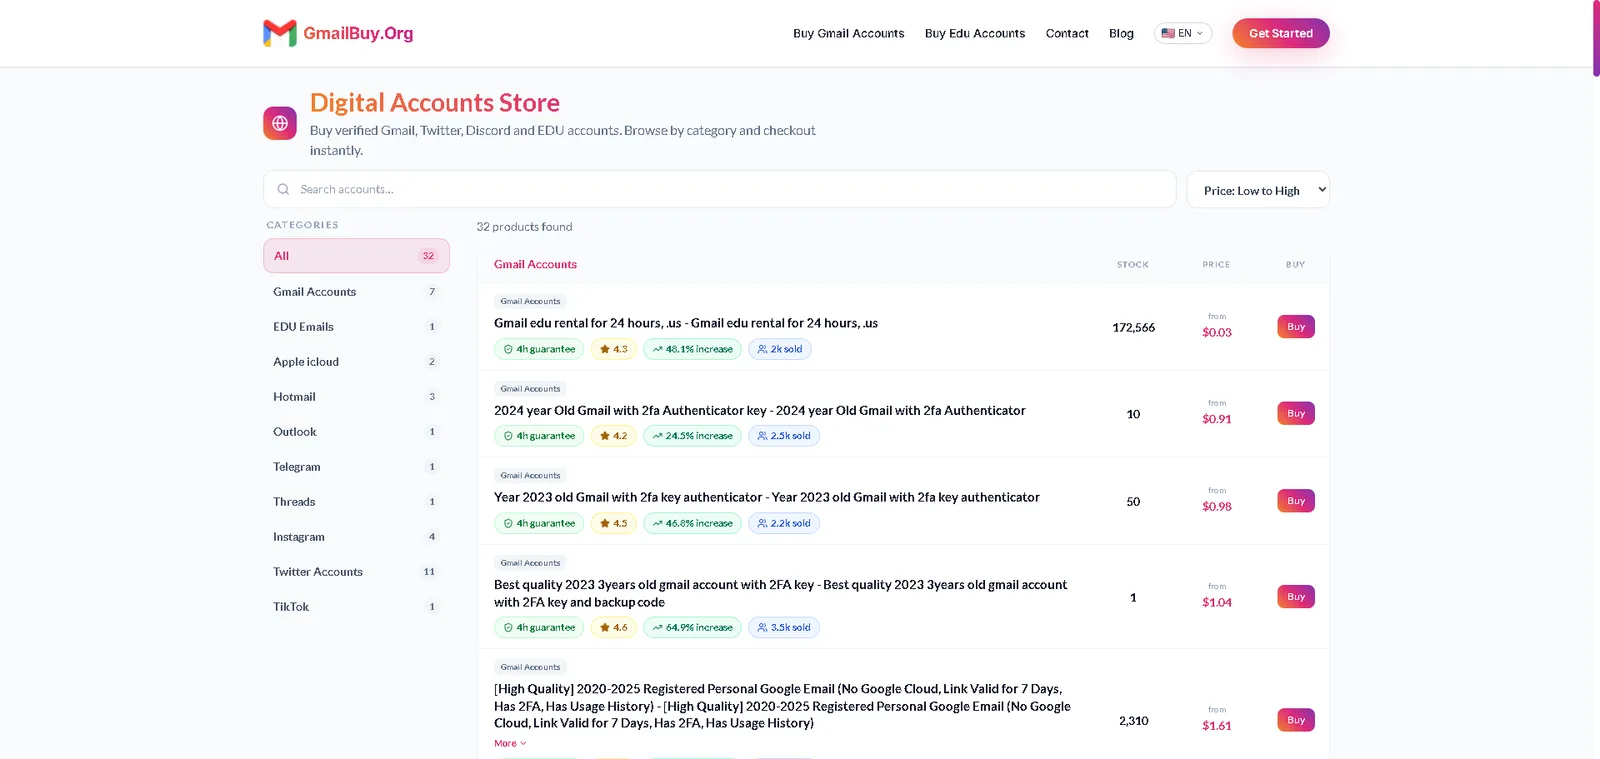1600x759 pixels.
Task: Click 4h guarantee badge on 2024 Old Gmail
Action: click(539, 436)
